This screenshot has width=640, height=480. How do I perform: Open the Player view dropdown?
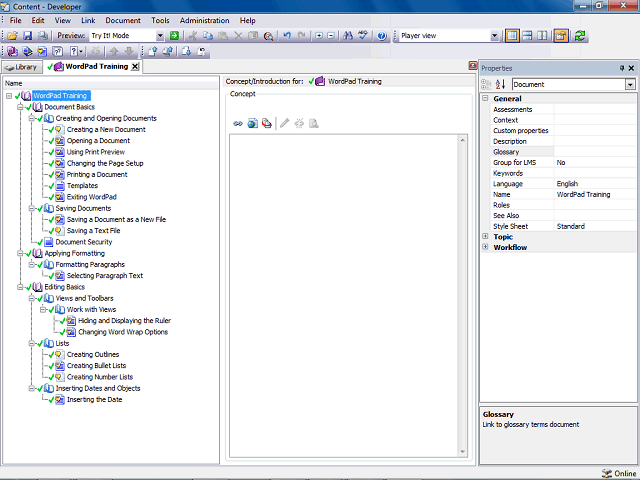494,36
